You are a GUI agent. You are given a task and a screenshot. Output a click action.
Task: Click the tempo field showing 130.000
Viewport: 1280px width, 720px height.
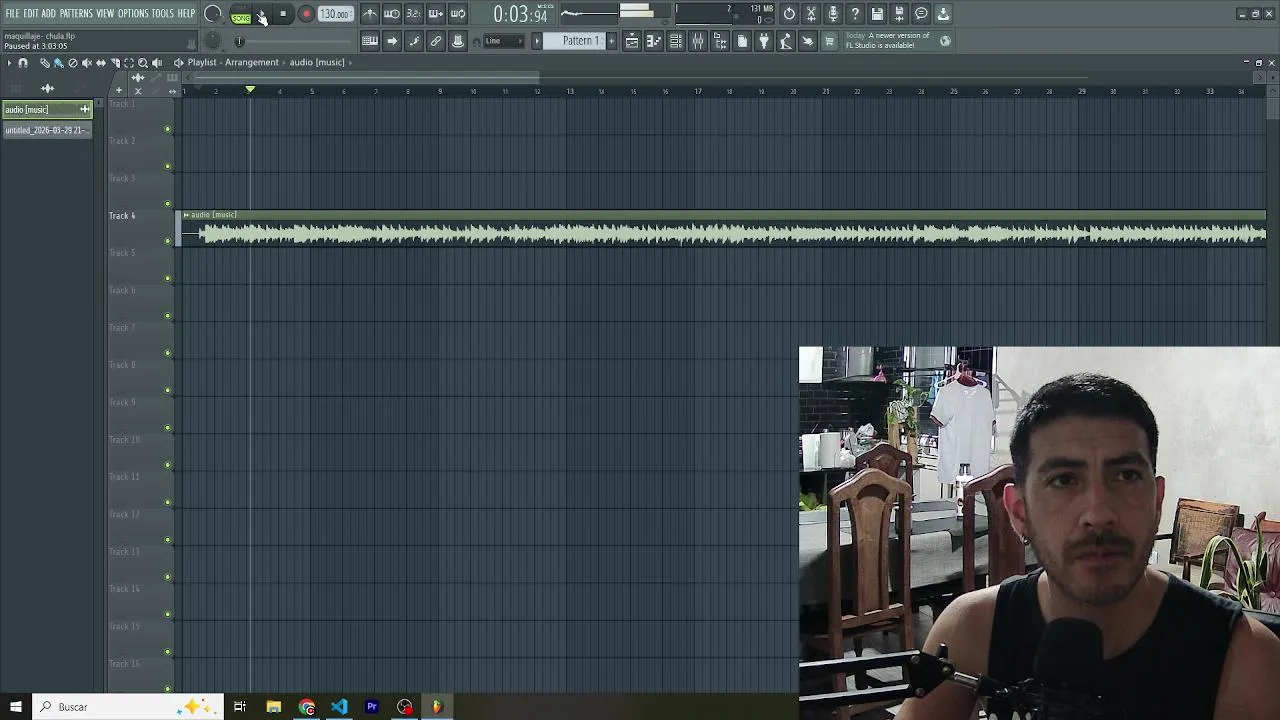[335, 14]
